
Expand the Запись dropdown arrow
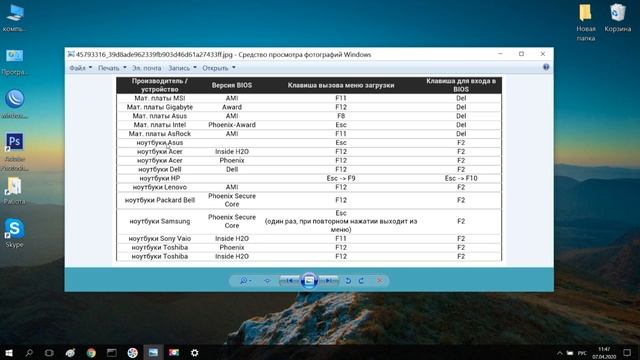(x=195, y=68)
